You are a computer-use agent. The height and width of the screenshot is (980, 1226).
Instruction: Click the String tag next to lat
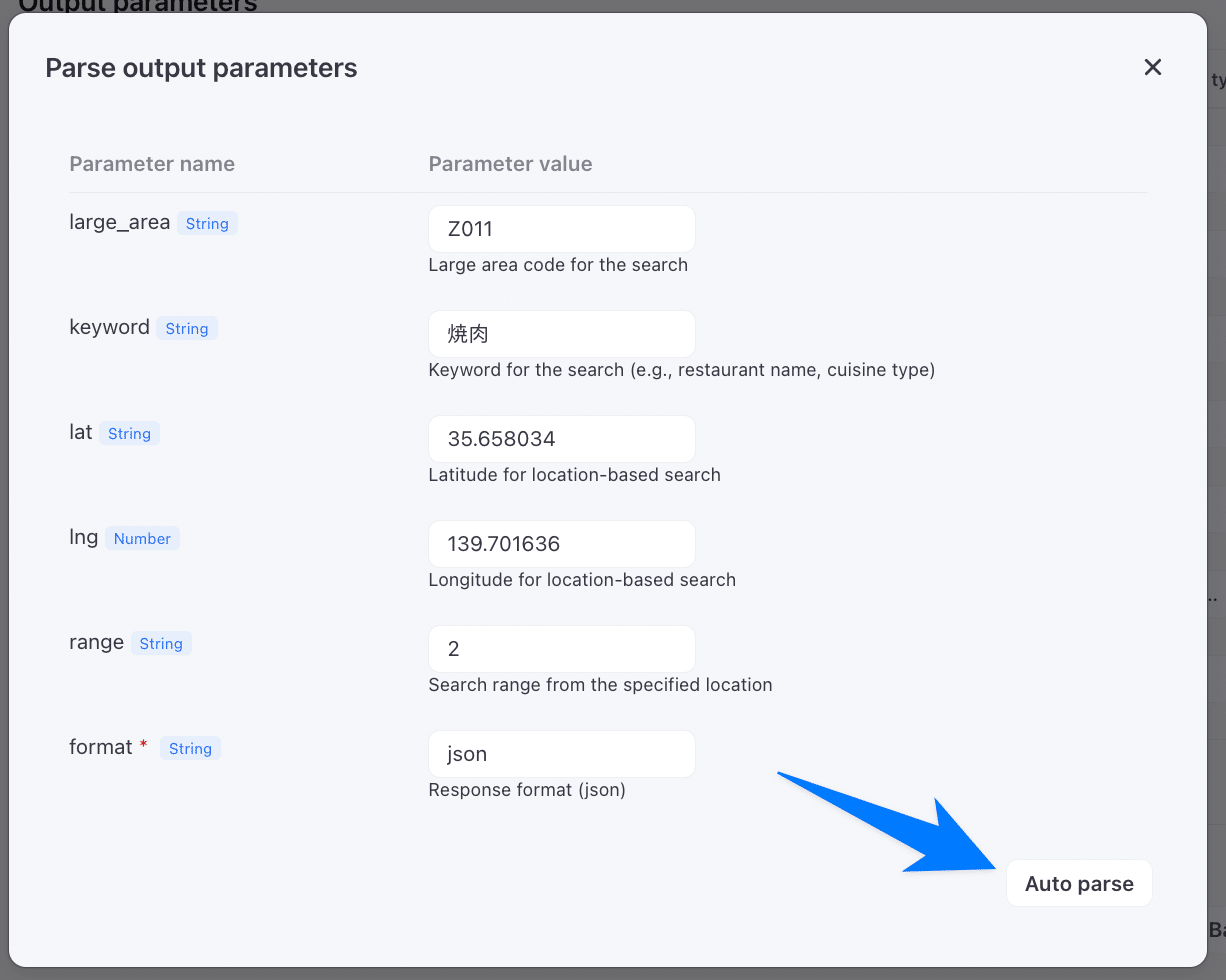click(129, 434)
